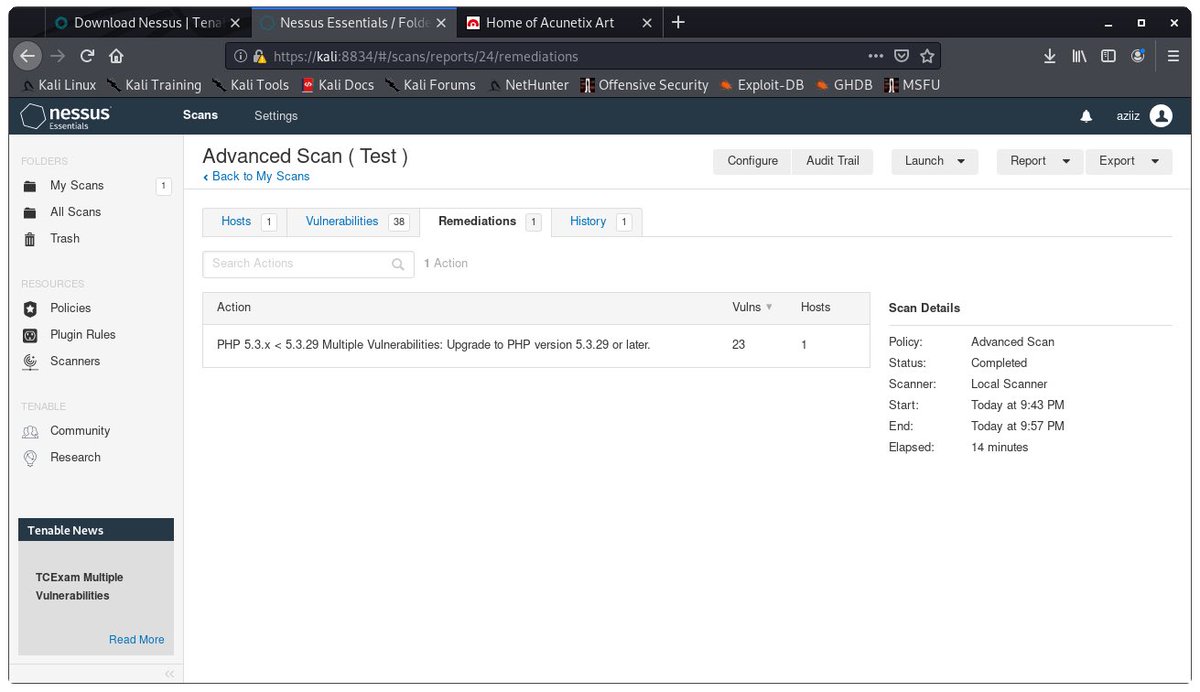
Task: Bookmark this page with the star icon
Action: click(x=927, y=56)
